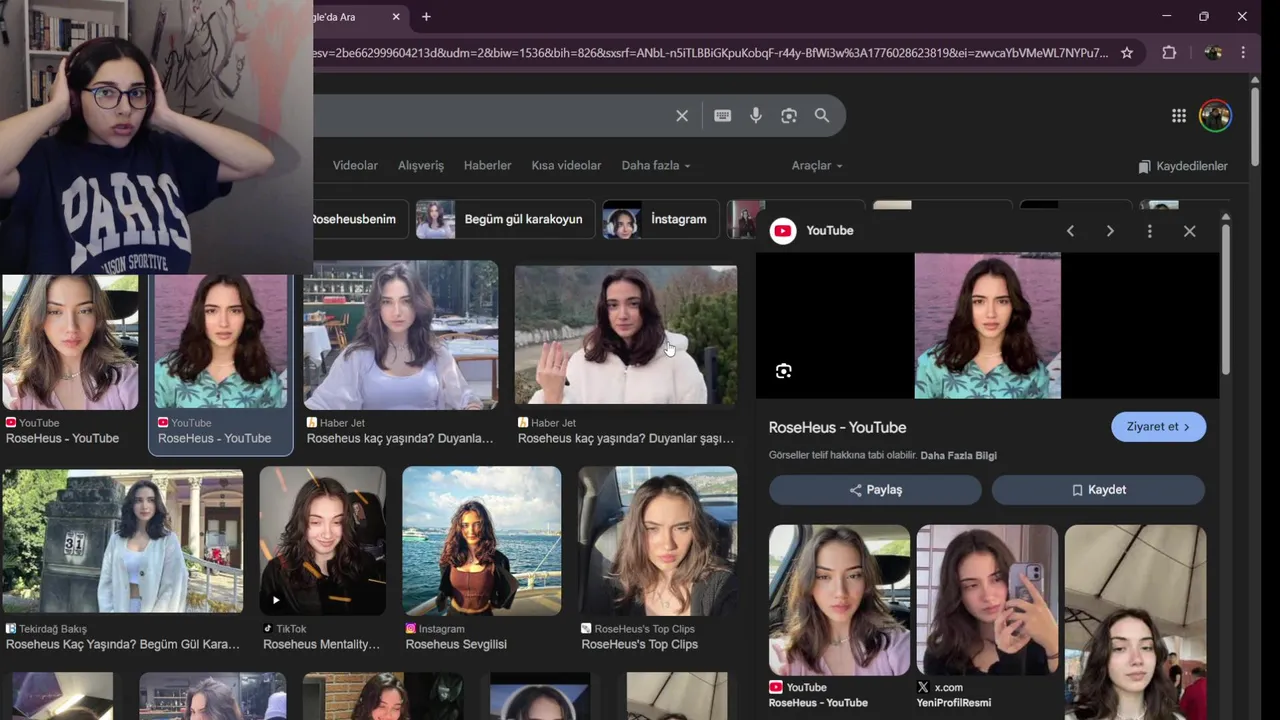This screenshot has height=720, width=1280.
Task: Open the TikTok Roseheus Mentality thumbnail
Action: coord(322,541)
